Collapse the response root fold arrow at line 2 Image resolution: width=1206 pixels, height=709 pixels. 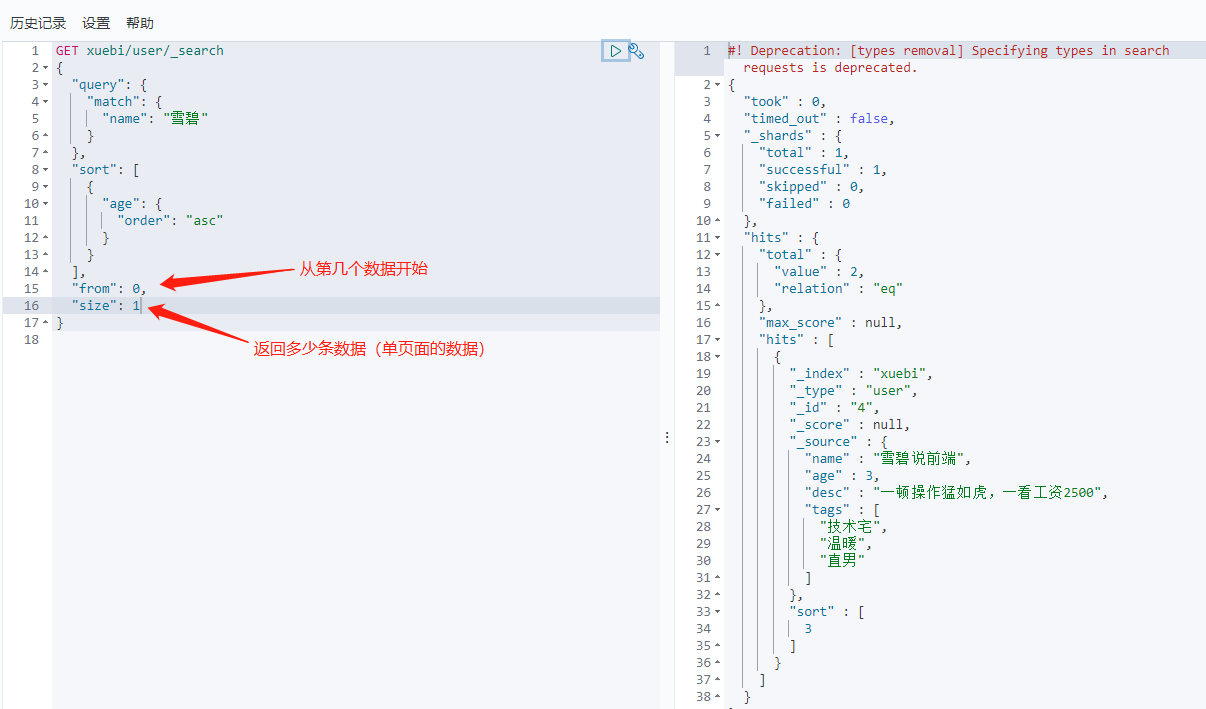(x=719, y=85)
